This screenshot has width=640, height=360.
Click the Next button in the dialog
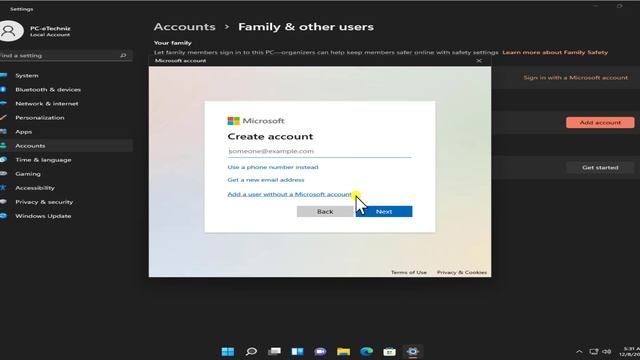click(384, 211)
